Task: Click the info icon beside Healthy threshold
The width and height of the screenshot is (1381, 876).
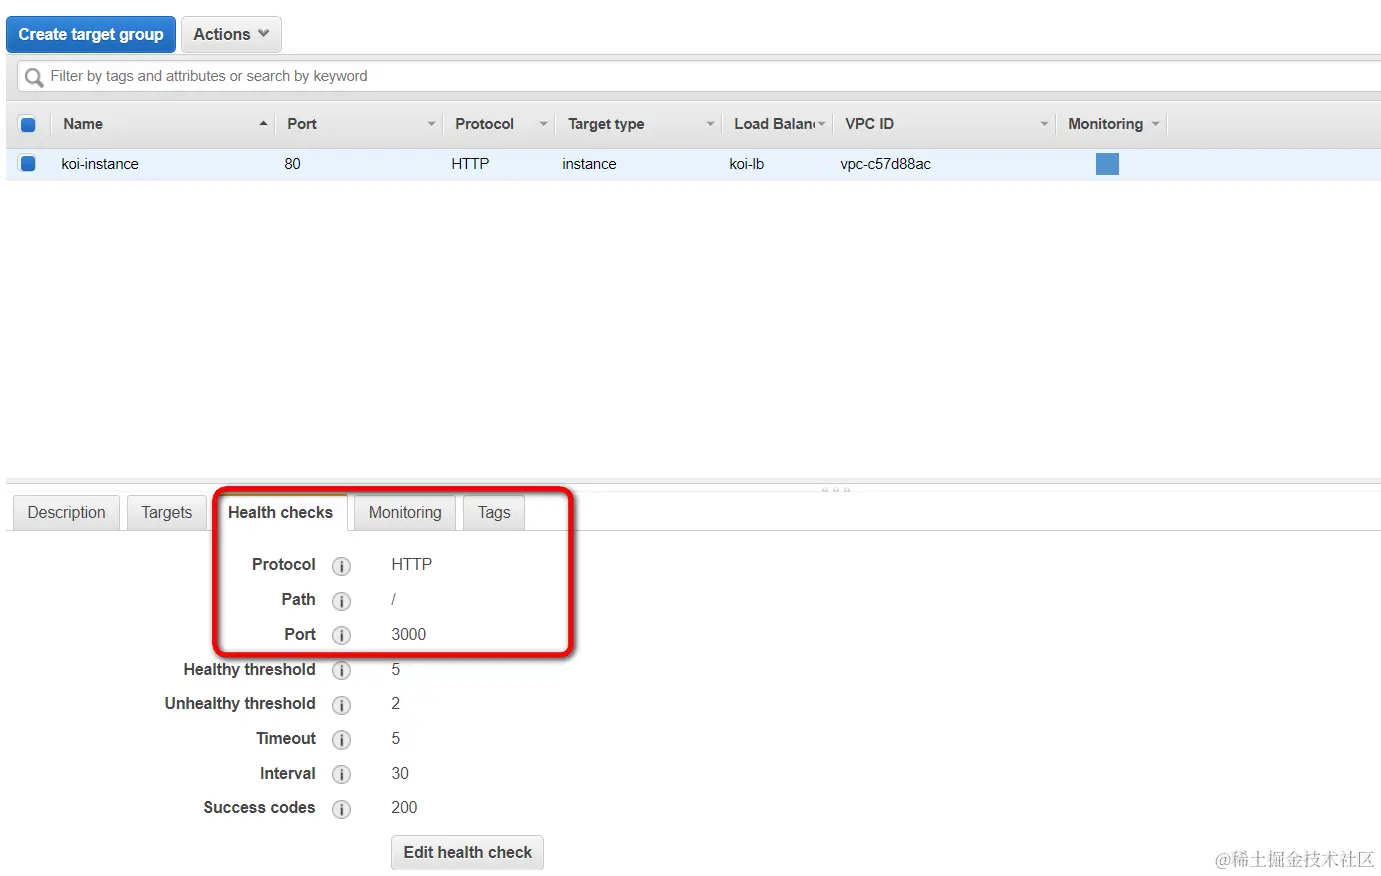Action: [341, 671]
